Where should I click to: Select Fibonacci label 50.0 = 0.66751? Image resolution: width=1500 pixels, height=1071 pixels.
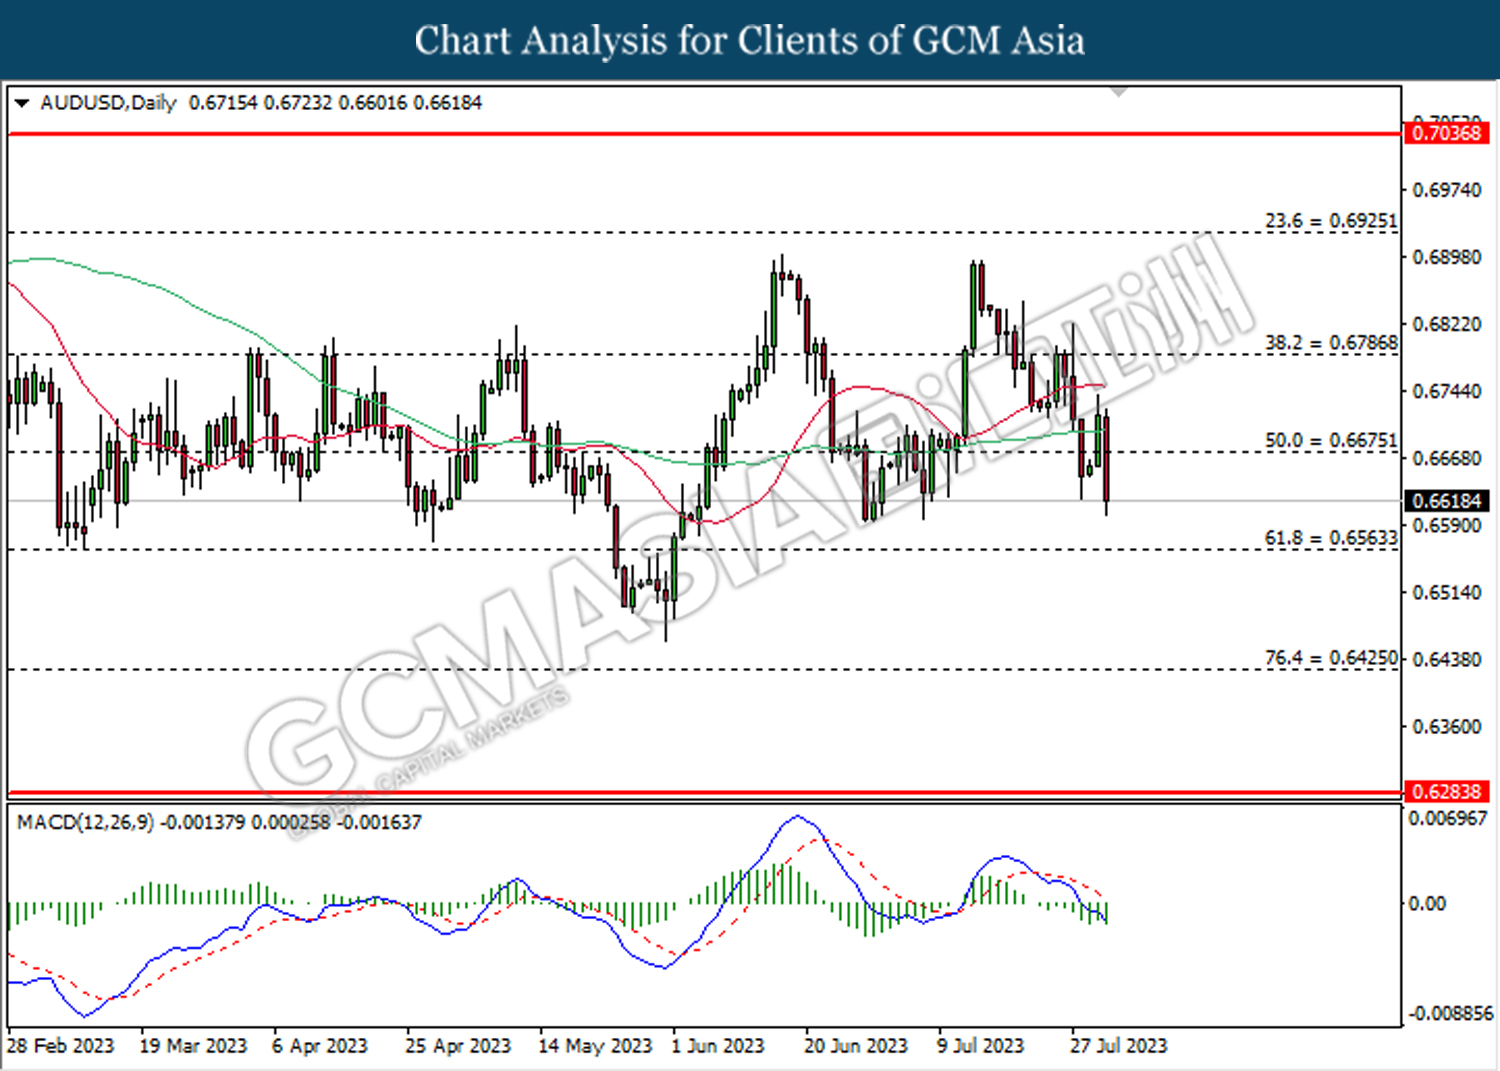point(1331,440)
